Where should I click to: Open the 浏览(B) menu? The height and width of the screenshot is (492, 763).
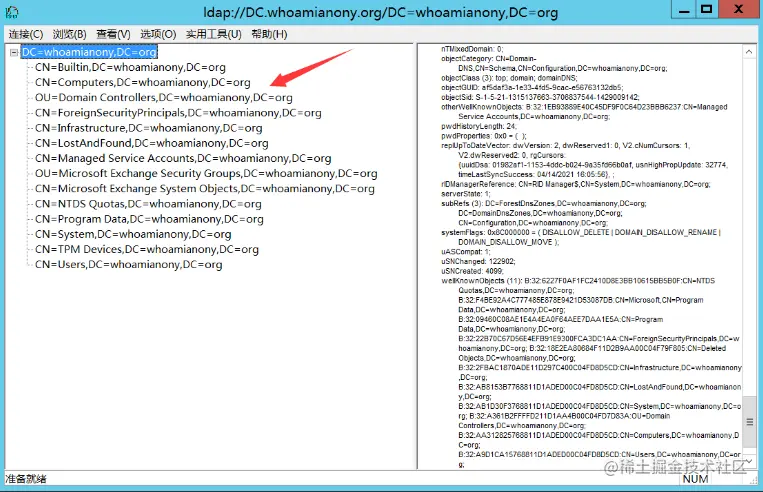coord(70,34)
